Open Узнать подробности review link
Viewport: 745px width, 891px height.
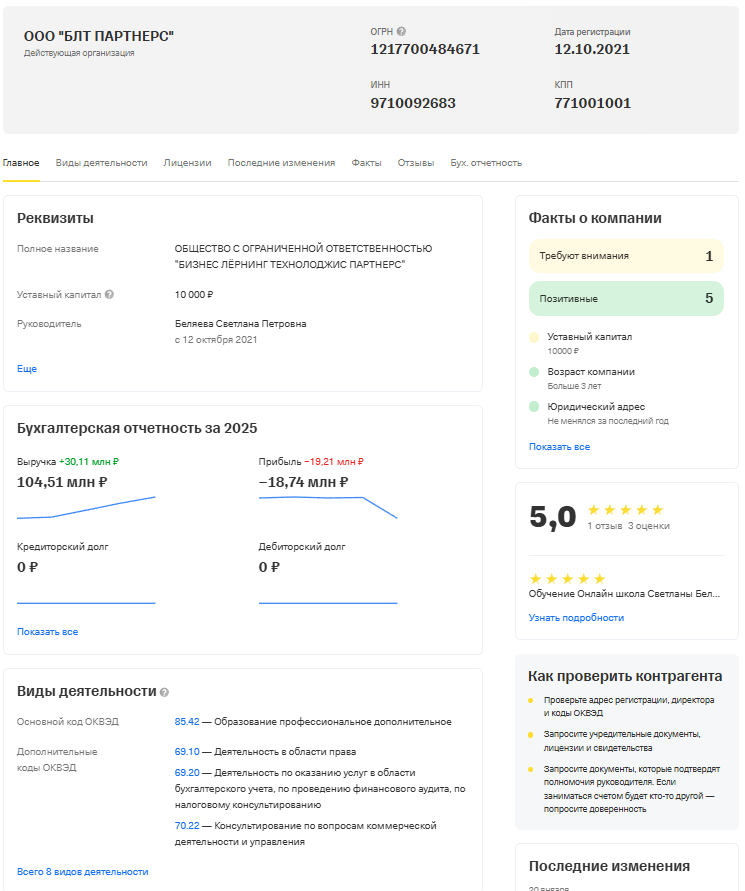(x=576, y=618)
